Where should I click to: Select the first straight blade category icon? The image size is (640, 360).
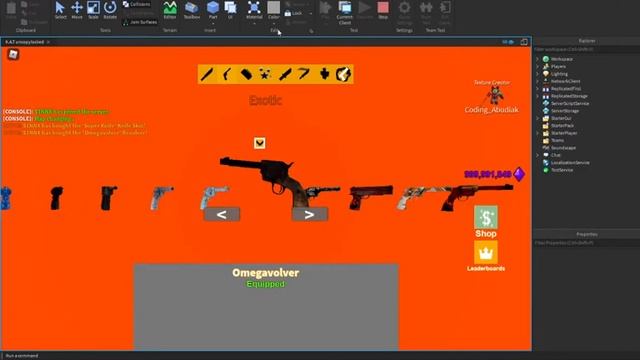[x=207, y=74]
